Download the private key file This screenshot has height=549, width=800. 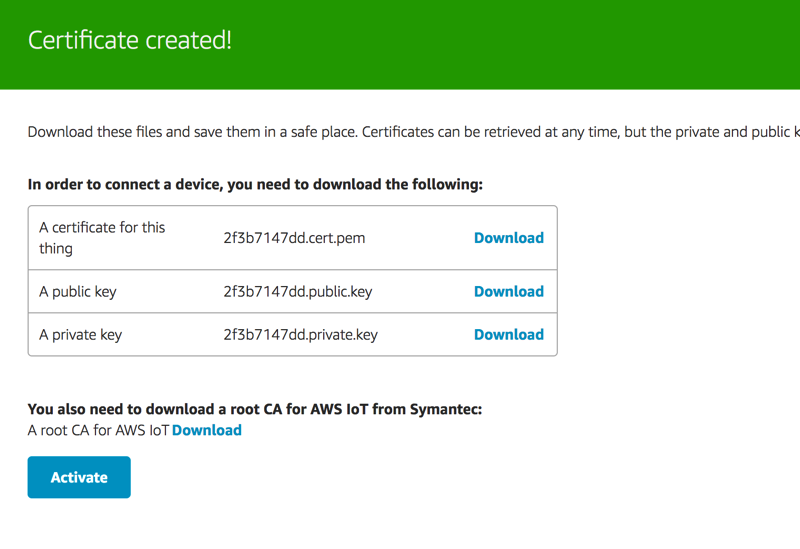[508, 335]
